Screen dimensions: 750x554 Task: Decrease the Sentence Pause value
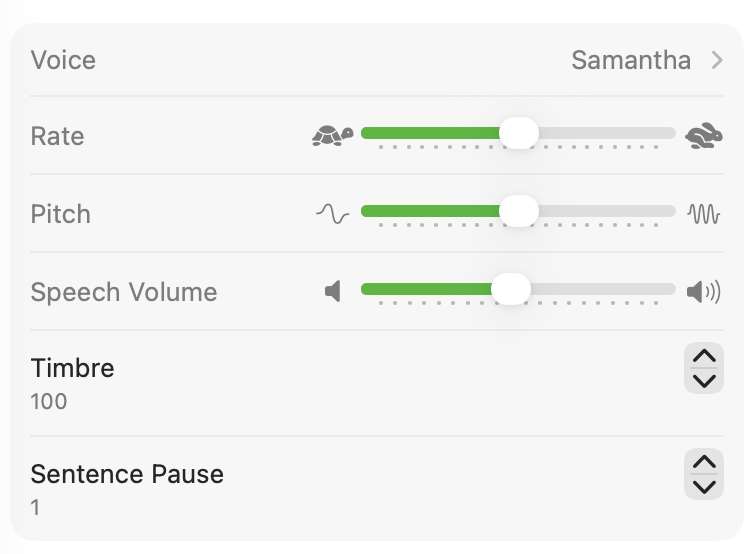coord(704,486)
